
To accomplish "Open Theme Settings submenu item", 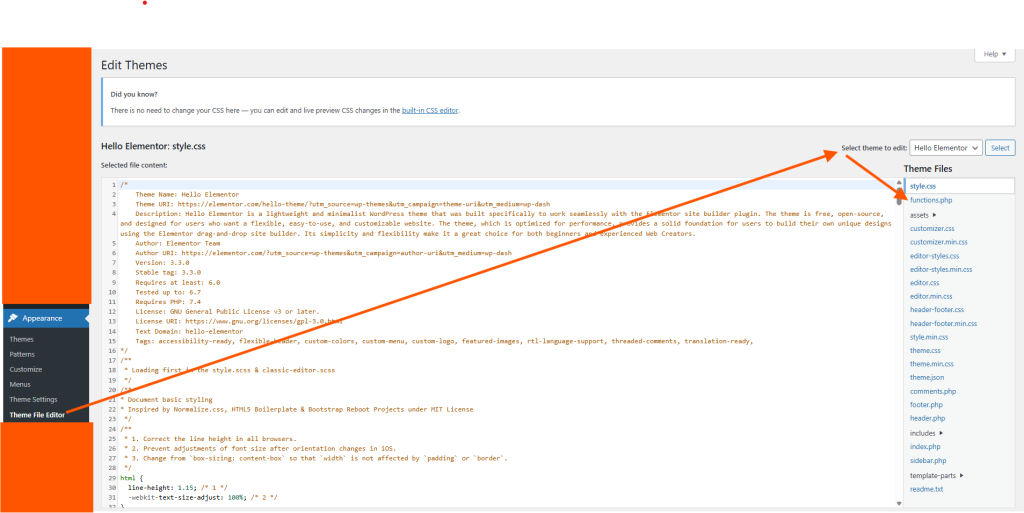I will coord(33,399).
